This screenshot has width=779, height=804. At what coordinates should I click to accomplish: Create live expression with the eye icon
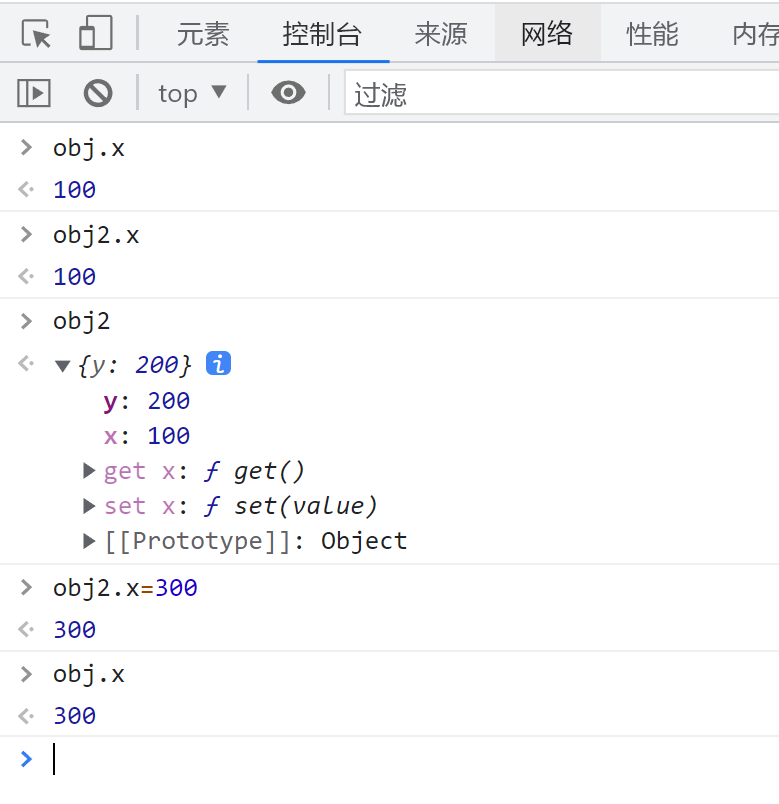289,94
